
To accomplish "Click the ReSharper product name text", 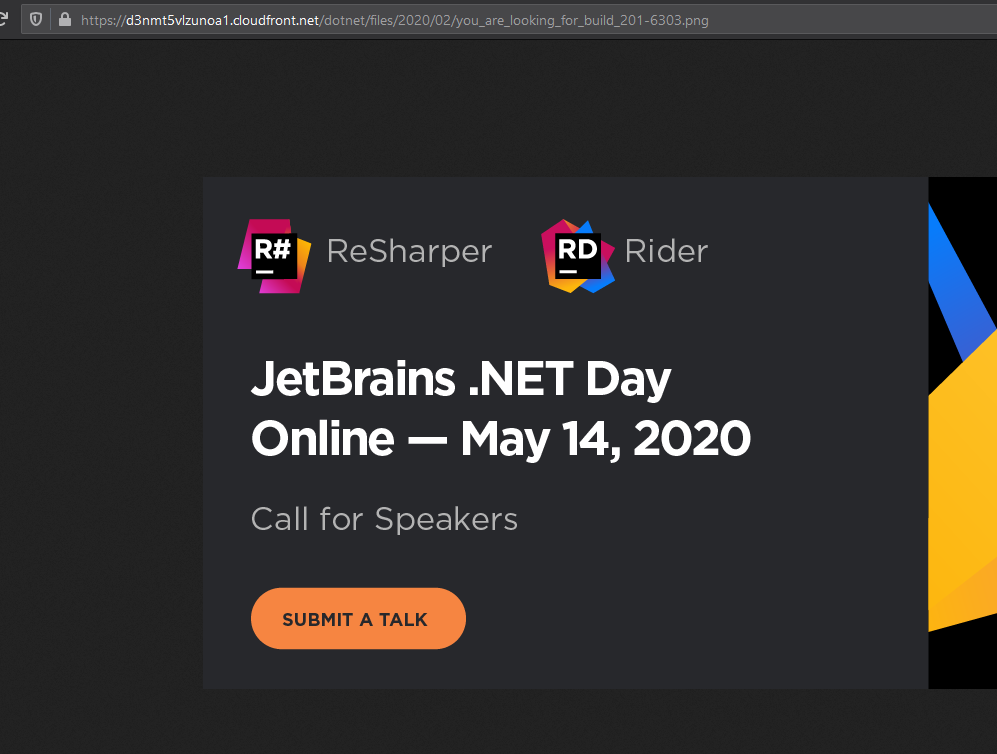I will tap(409, 251).
